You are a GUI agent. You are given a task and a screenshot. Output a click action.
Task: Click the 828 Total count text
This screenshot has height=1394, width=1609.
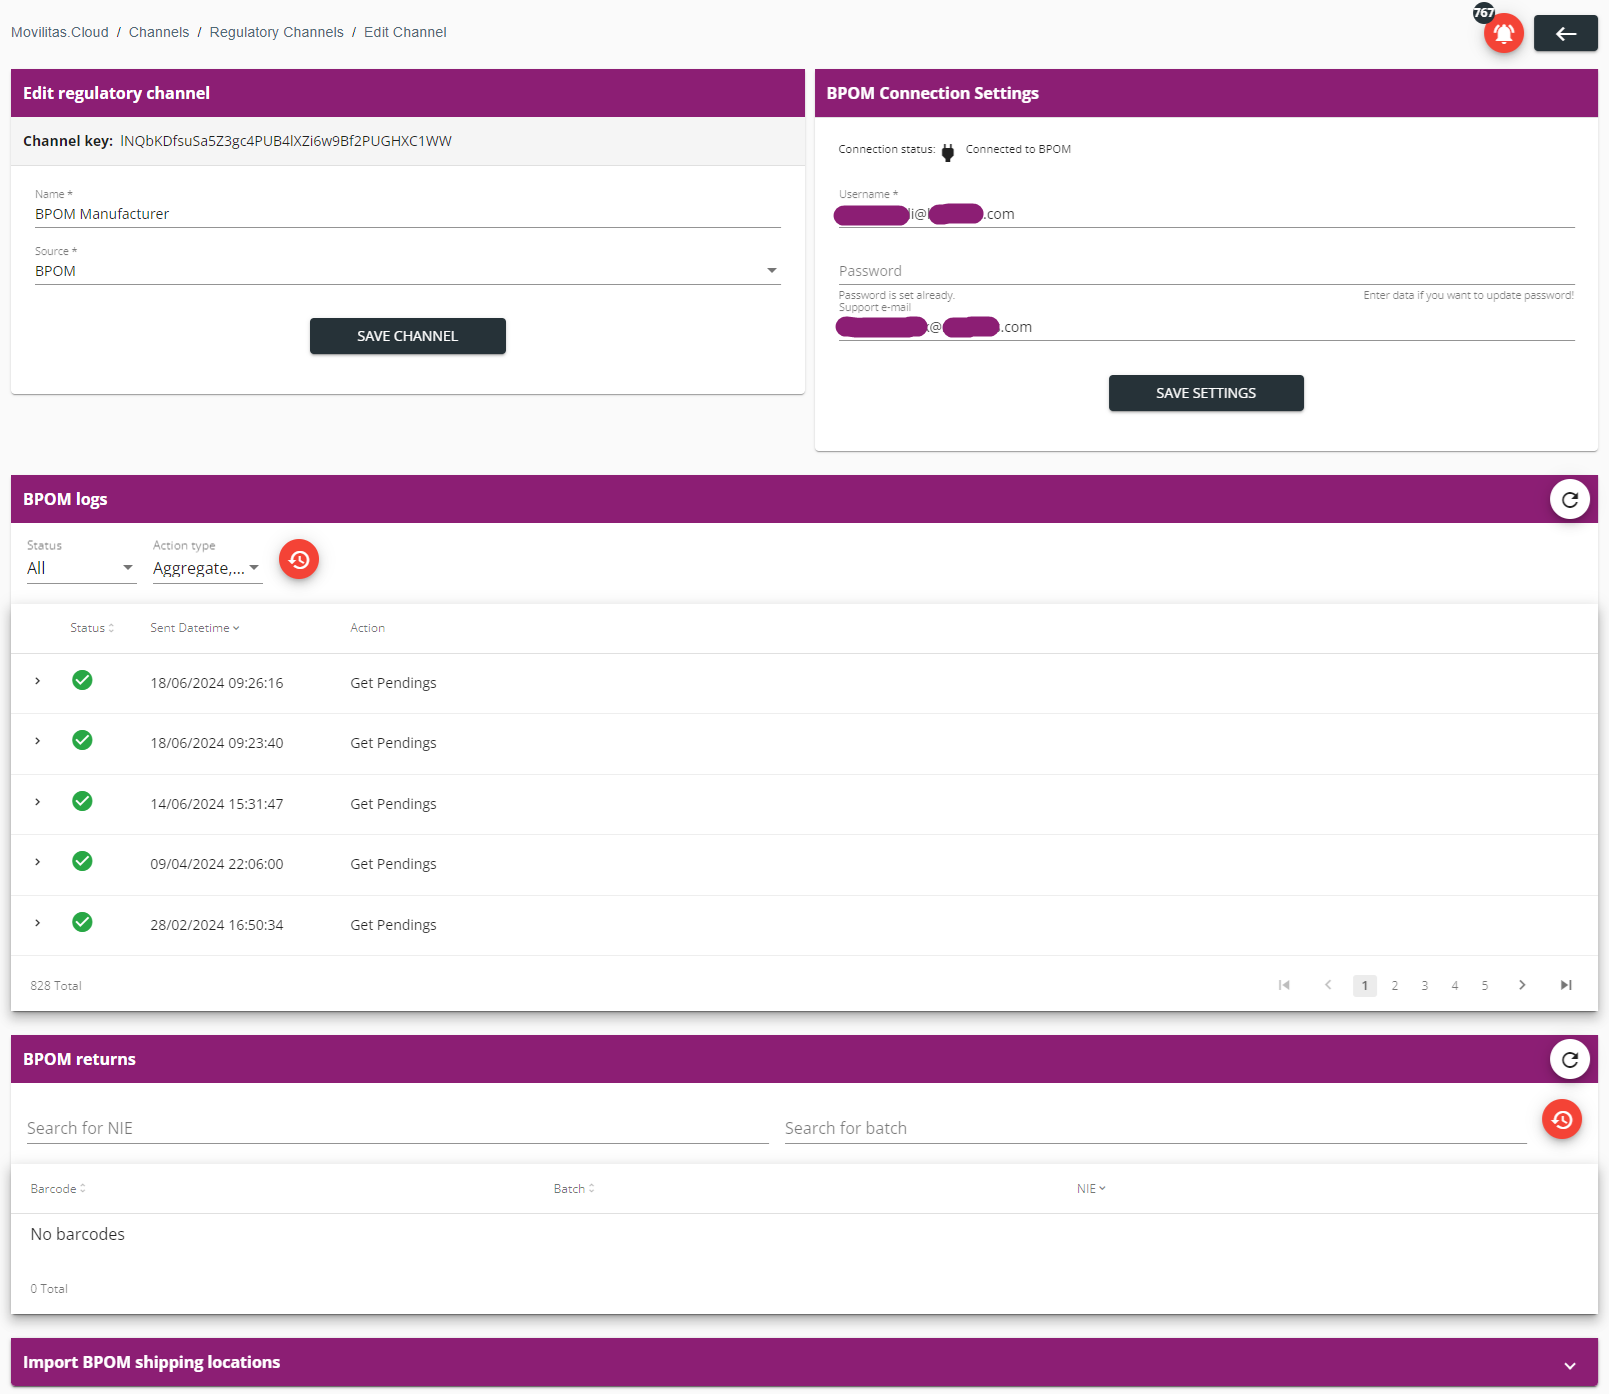coord(56,986)
